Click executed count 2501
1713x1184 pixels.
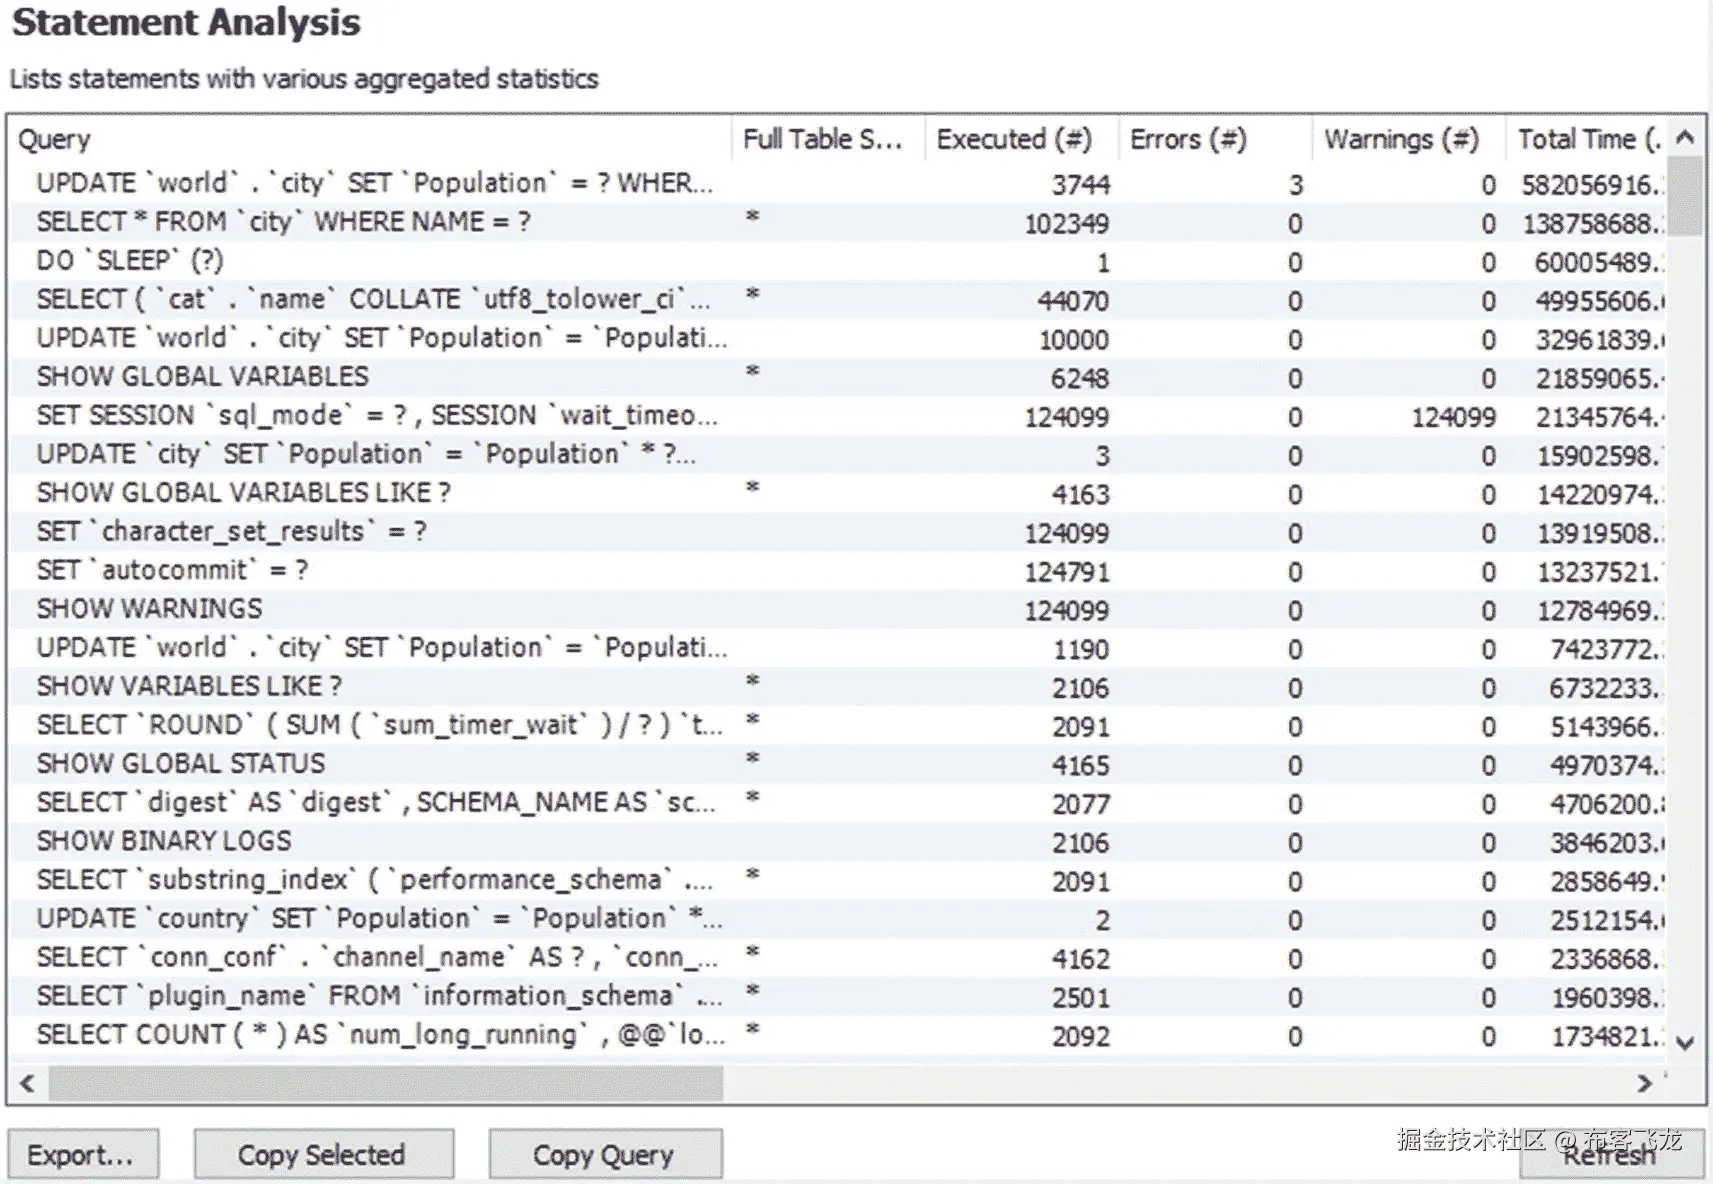1080,998
